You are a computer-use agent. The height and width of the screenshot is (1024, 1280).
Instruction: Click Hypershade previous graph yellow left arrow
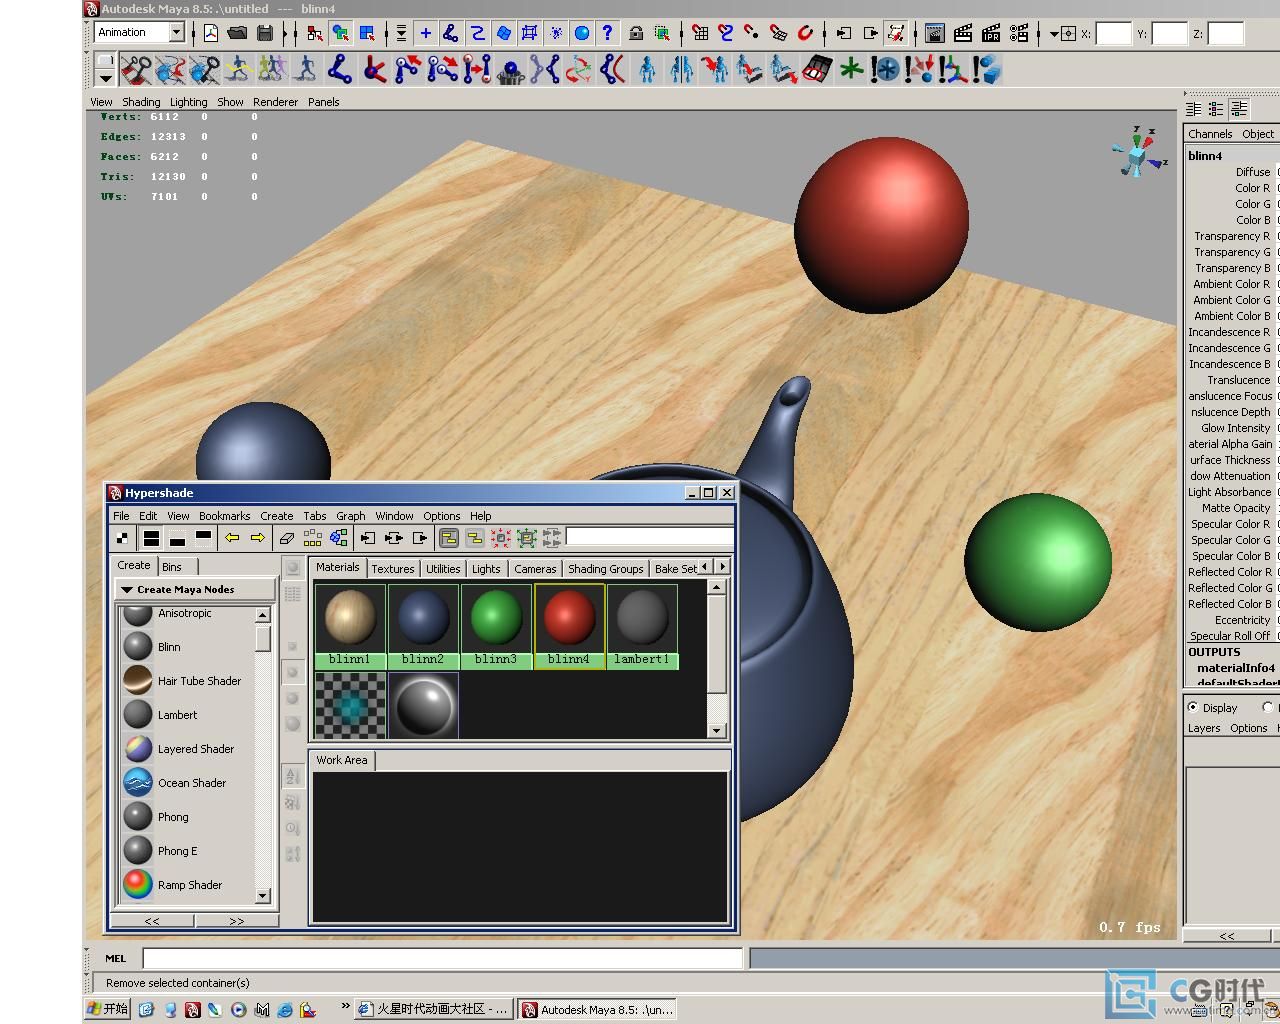coord(232,538)
